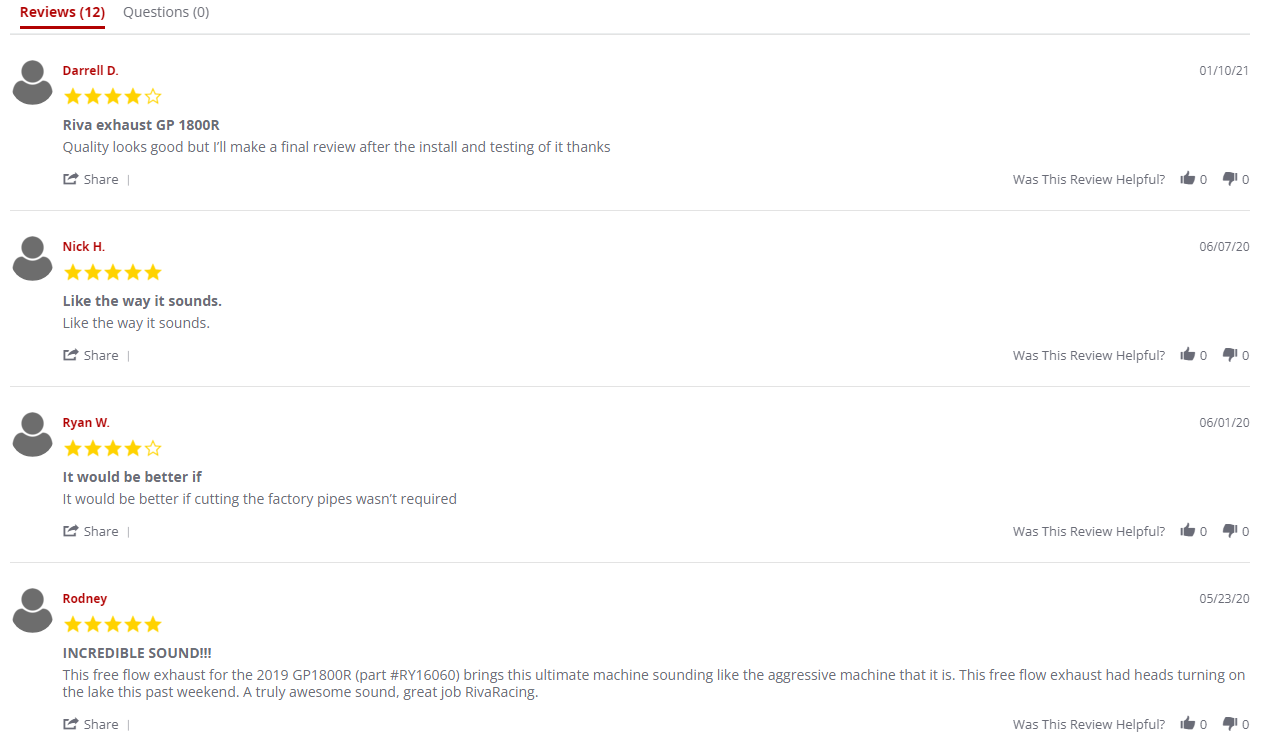Thumbs up Darrell D.'s review

[x=1188, y=179]
